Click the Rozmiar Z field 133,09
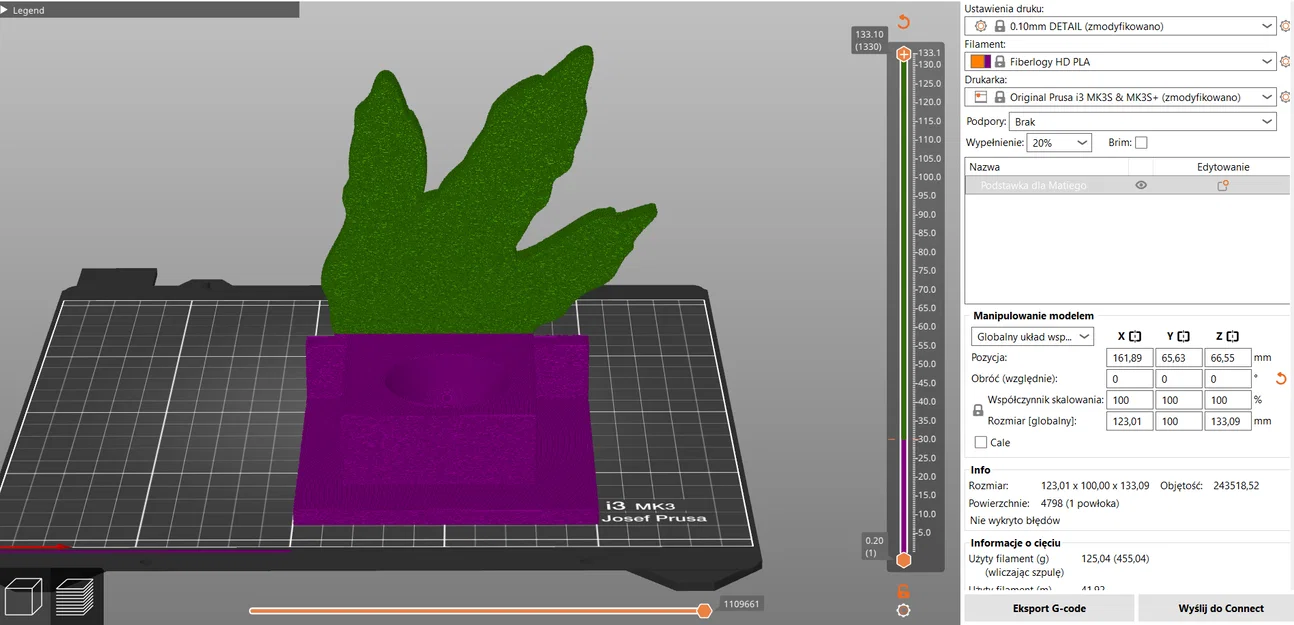The image size is (1294, 625). coord(1228,421)
